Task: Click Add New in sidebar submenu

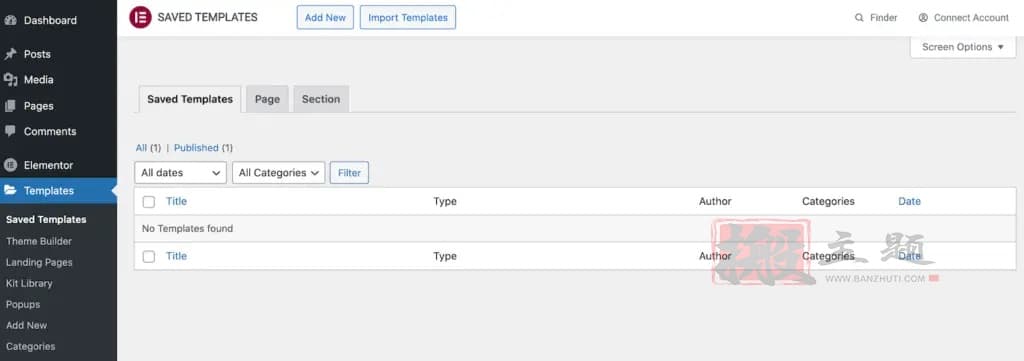Action: coord(27,325)
